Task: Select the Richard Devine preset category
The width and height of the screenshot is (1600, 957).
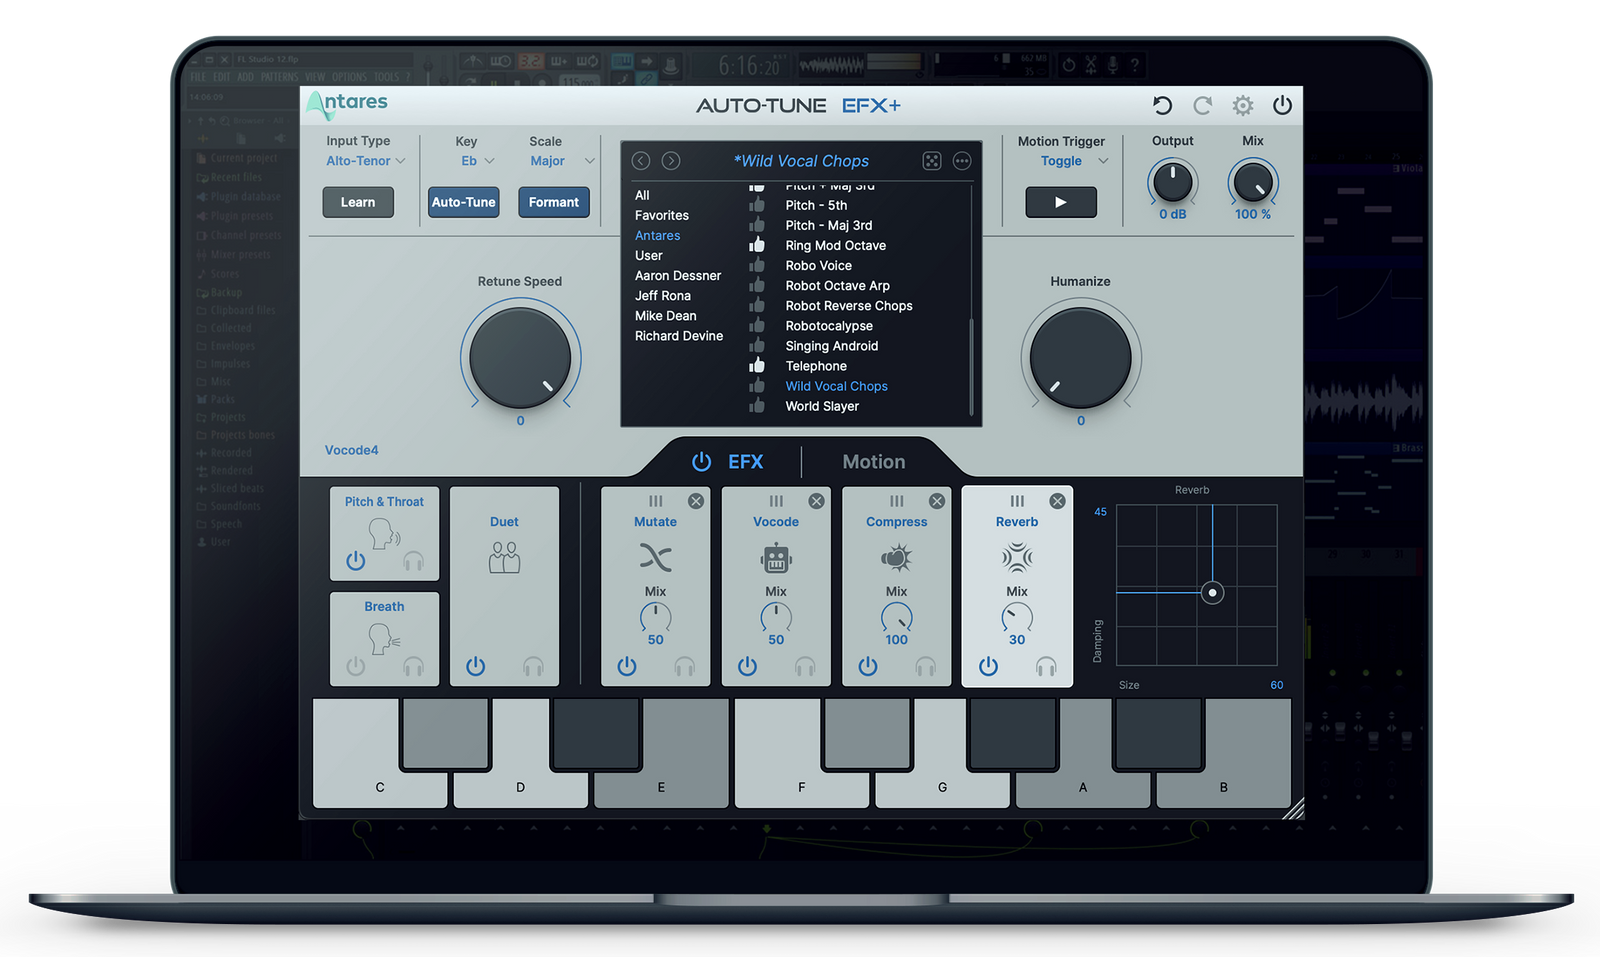Action: (x=679, y=335)
